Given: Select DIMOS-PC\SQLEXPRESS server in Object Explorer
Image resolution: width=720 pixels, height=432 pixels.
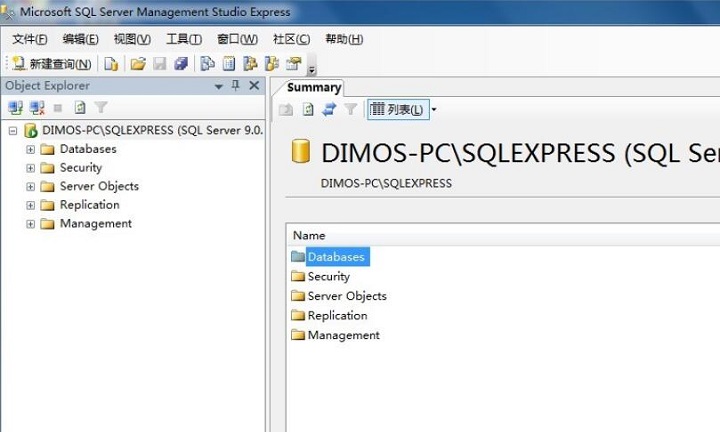Looking at the screenshot, I should [152, 130].
